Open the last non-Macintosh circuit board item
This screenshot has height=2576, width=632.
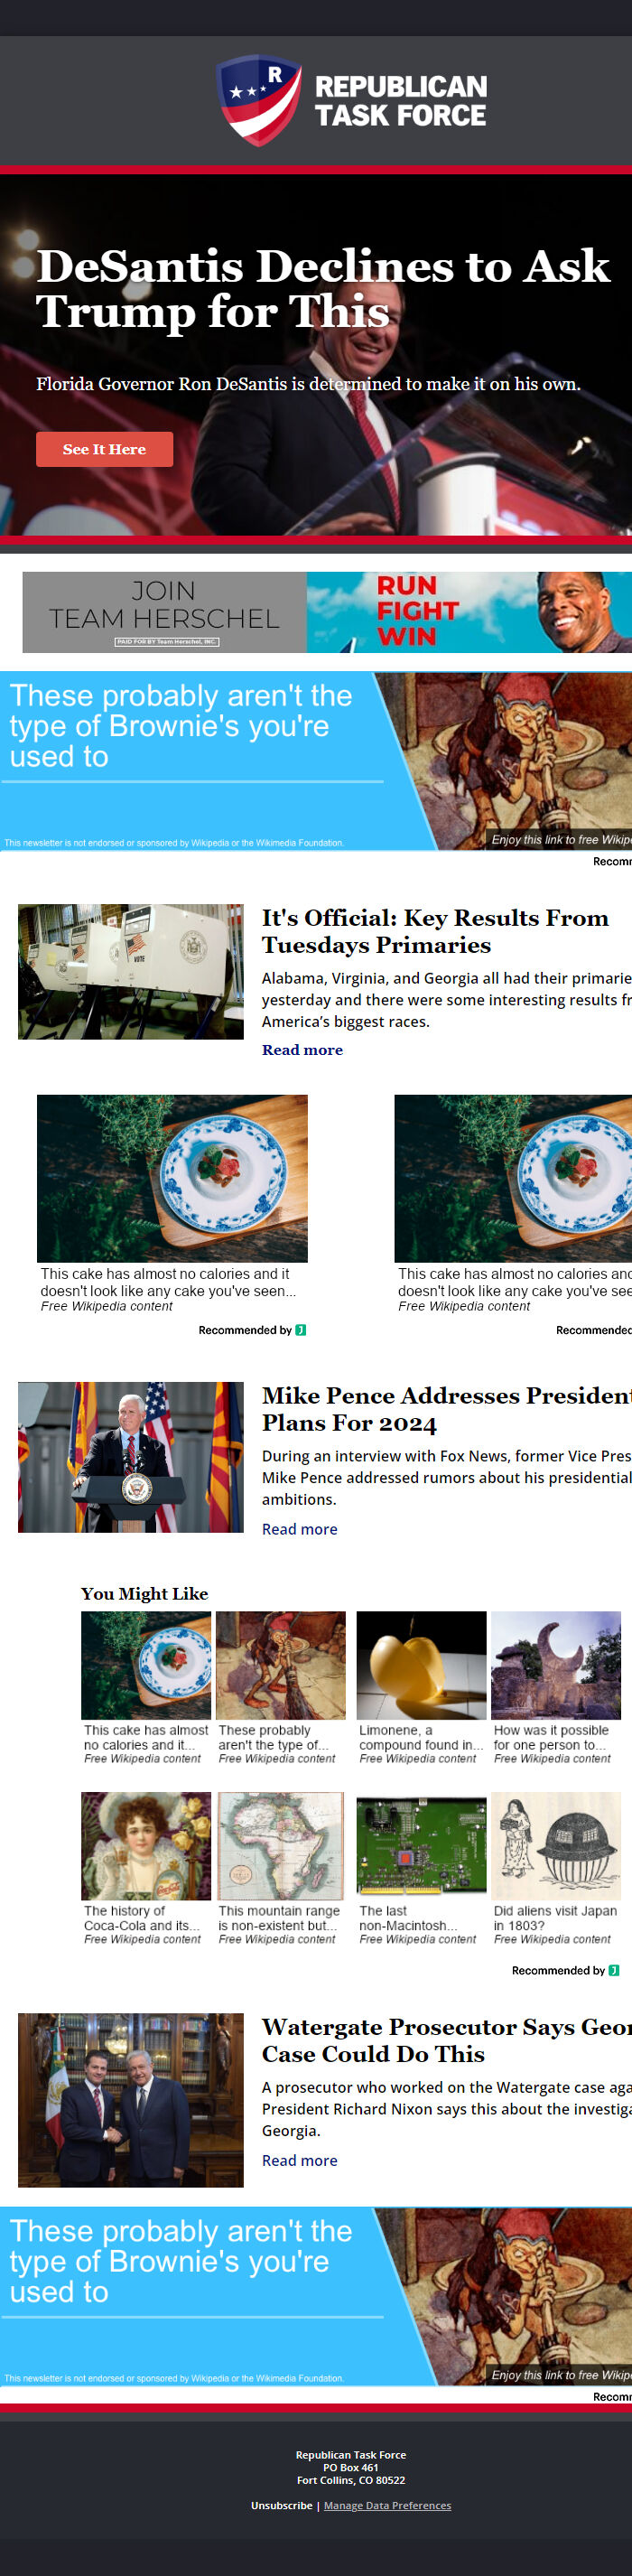[421, 1868]
